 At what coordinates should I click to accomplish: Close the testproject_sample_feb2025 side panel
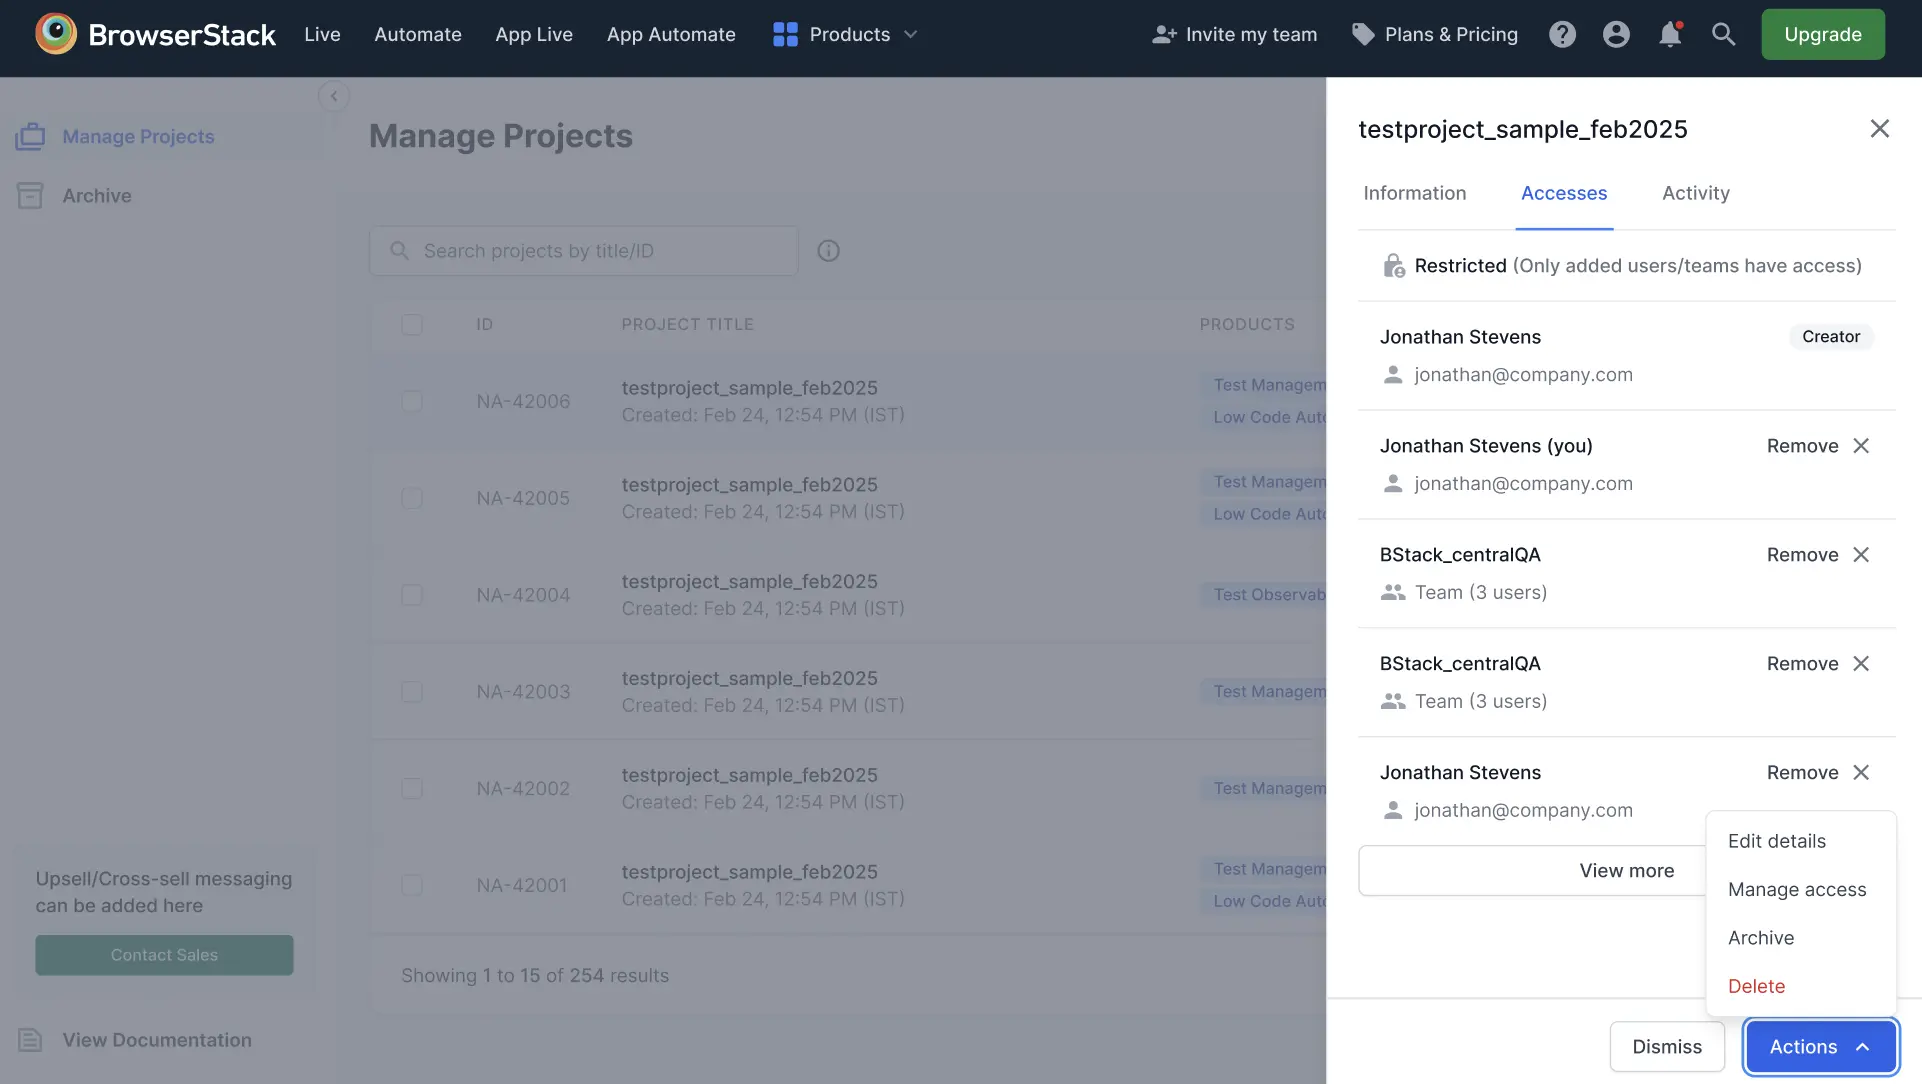click(1879, 129)
